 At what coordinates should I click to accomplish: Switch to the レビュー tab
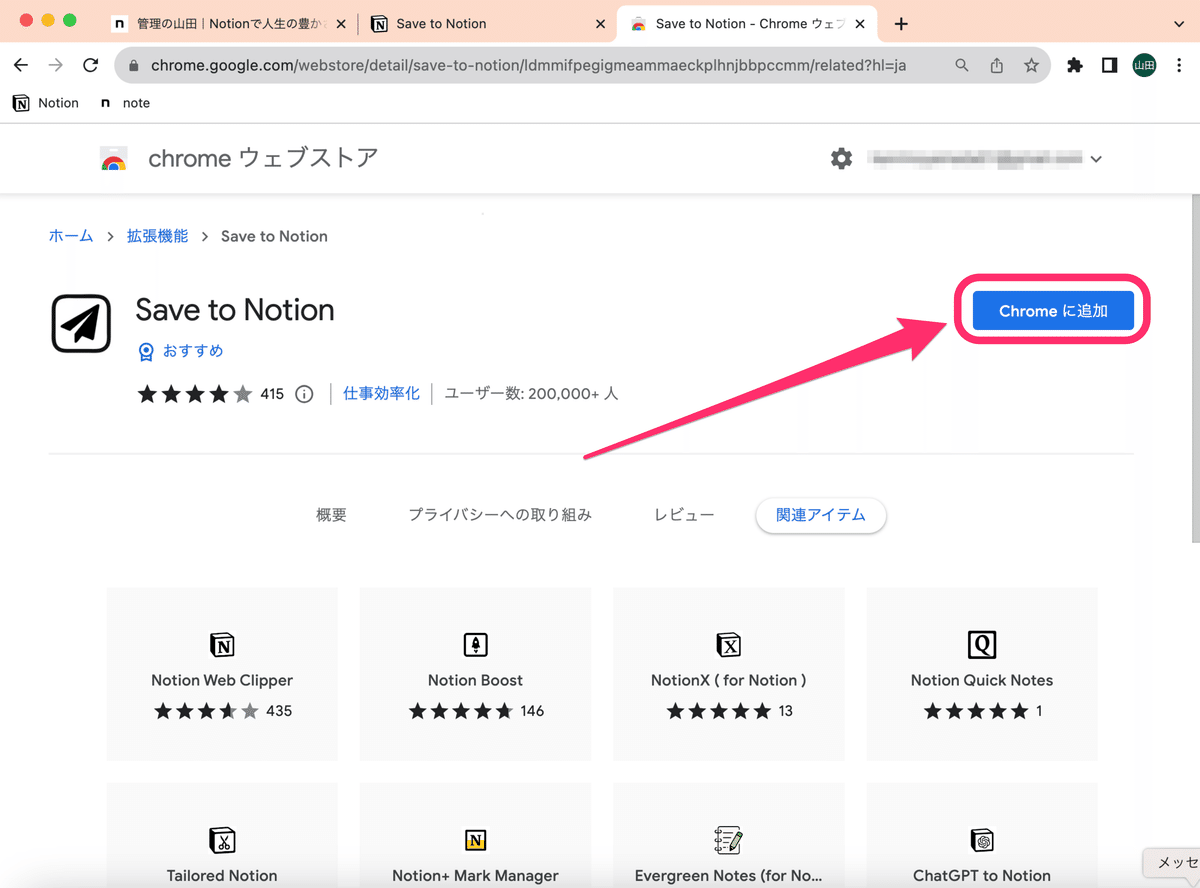[x=684, y=514]
